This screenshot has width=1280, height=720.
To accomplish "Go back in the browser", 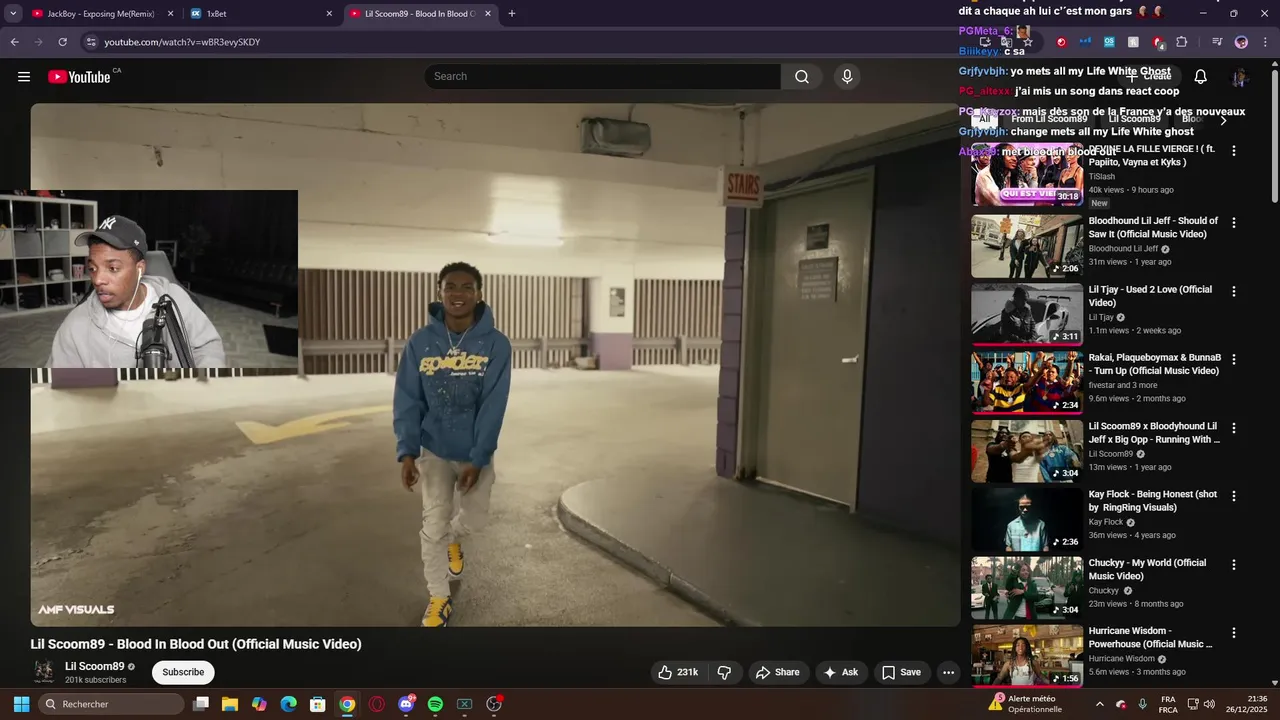I will (x=14, y=42).
